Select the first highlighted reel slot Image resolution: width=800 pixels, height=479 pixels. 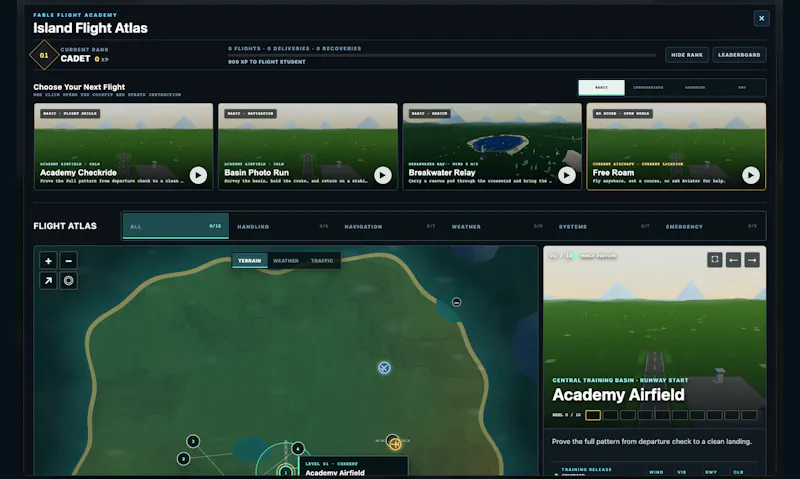pyautogui.click(x=593, y=415)
